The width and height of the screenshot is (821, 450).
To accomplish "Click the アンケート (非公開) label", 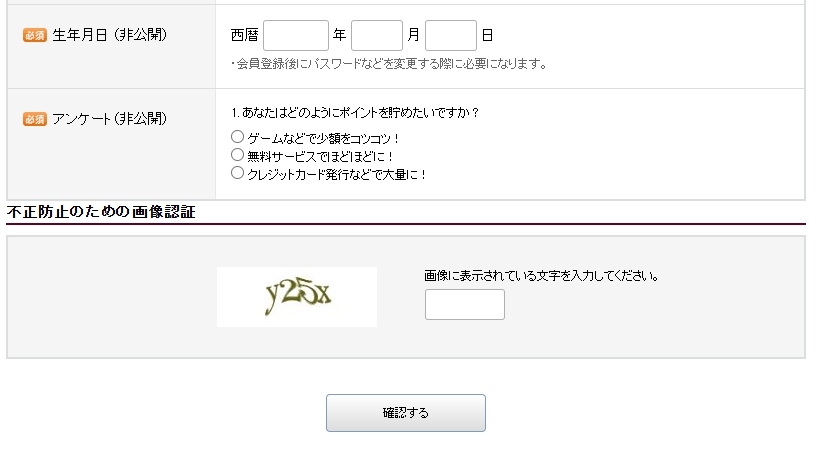I will tap(109, 119).
